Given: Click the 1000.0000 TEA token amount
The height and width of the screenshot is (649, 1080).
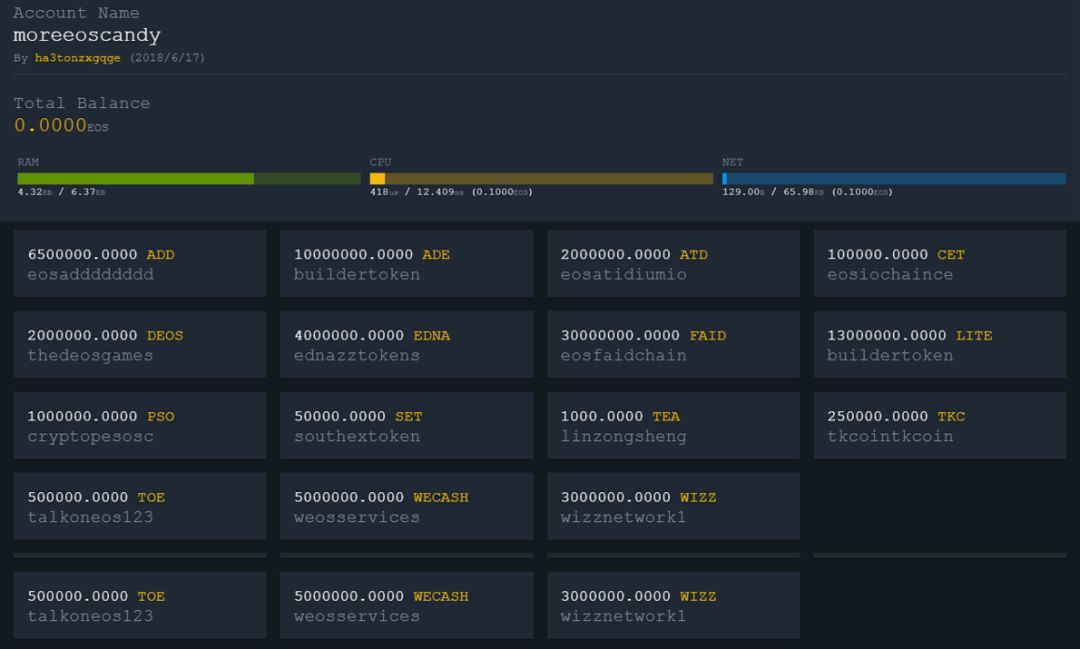Looking at the screenshot, I should click(x=620, y=416).
